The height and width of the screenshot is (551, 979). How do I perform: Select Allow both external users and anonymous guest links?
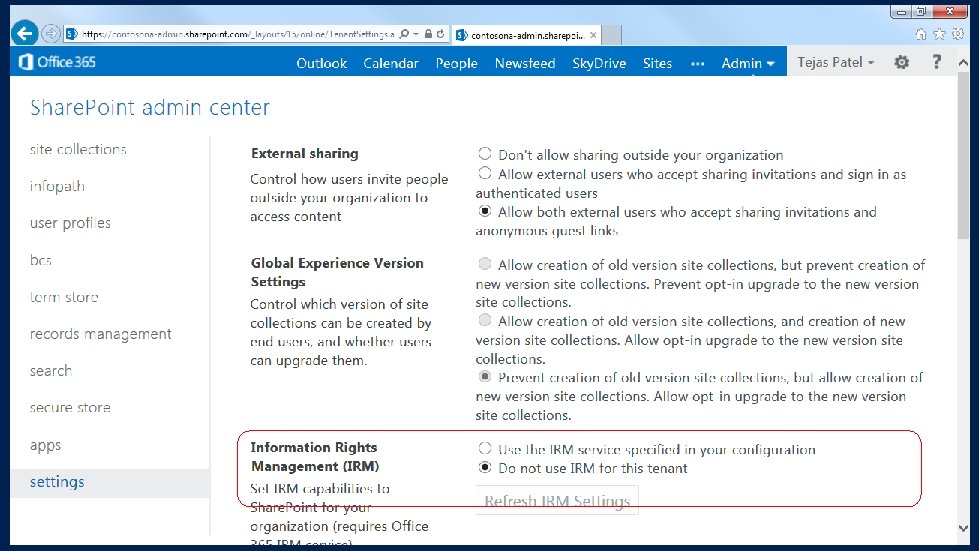(485, 211)
